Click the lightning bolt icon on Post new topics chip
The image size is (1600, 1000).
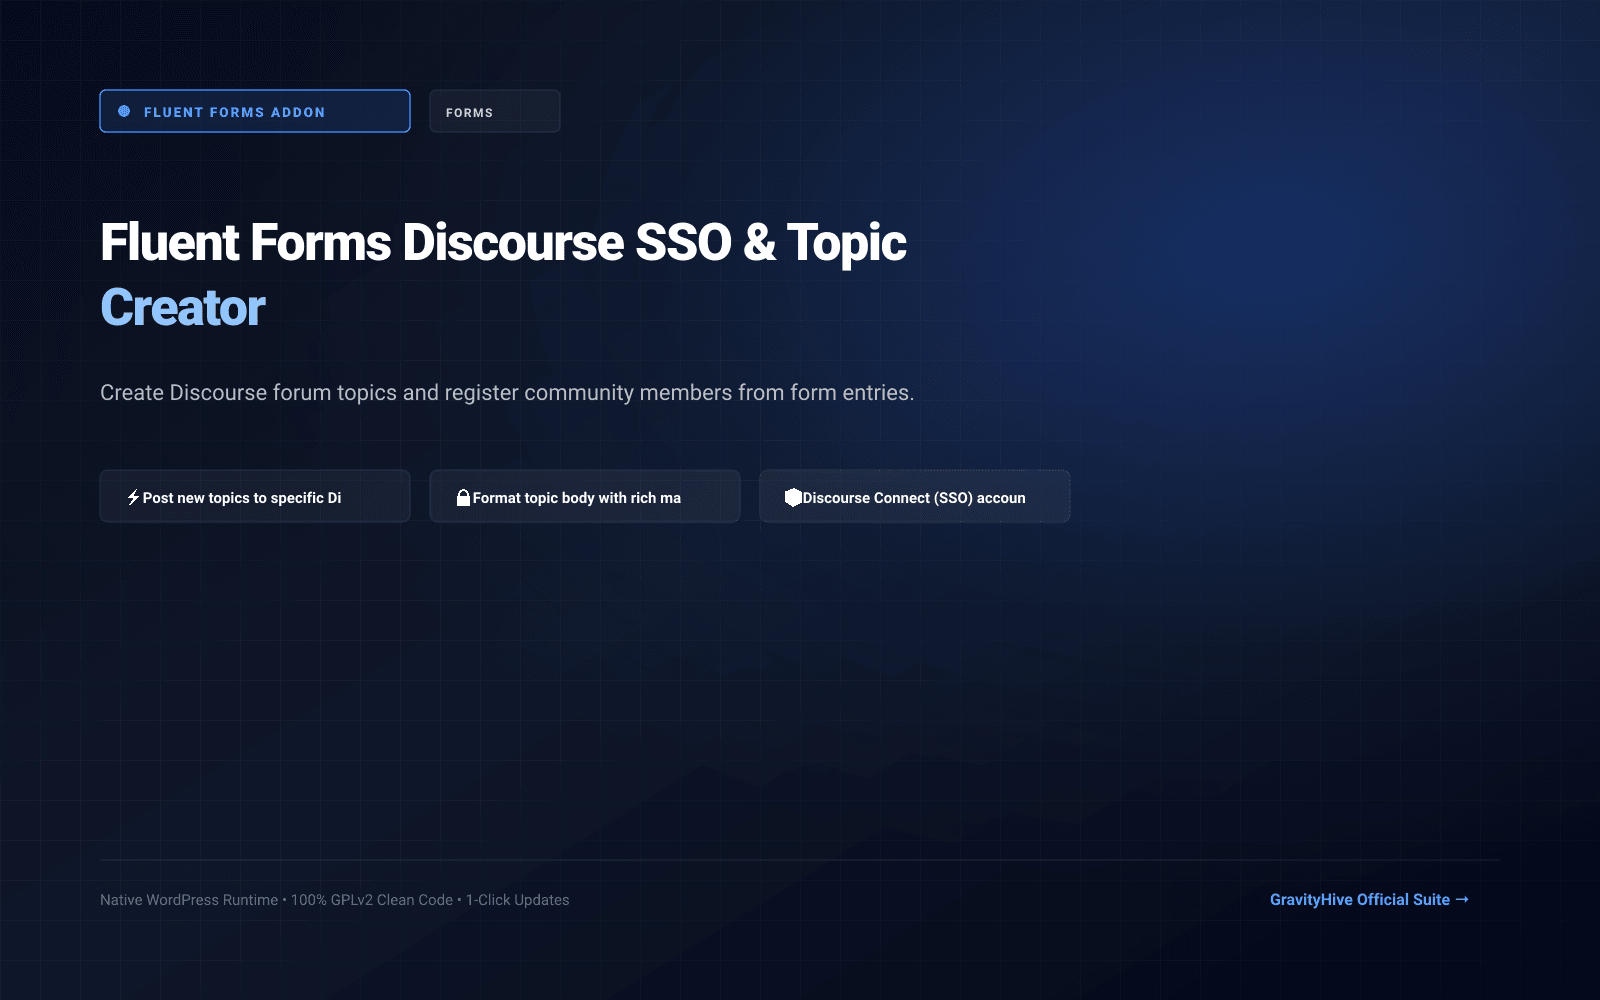pos(133,497)
